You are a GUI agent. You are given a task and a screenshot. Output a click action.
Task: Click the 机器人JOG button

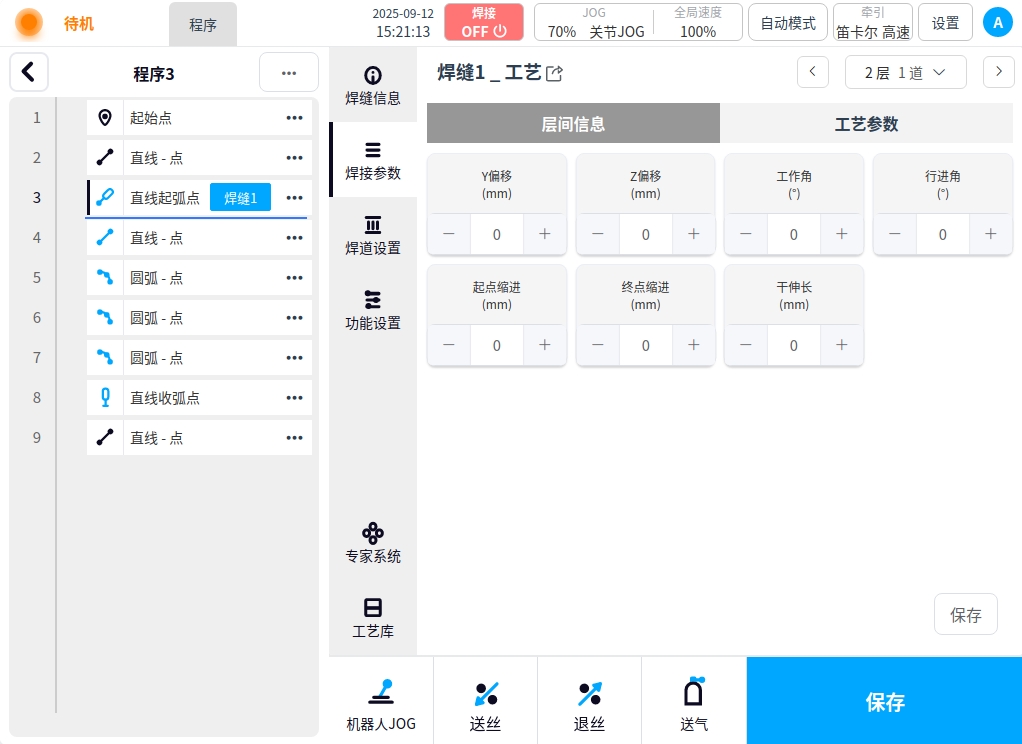pyautogui.click(x=381, y=702)
